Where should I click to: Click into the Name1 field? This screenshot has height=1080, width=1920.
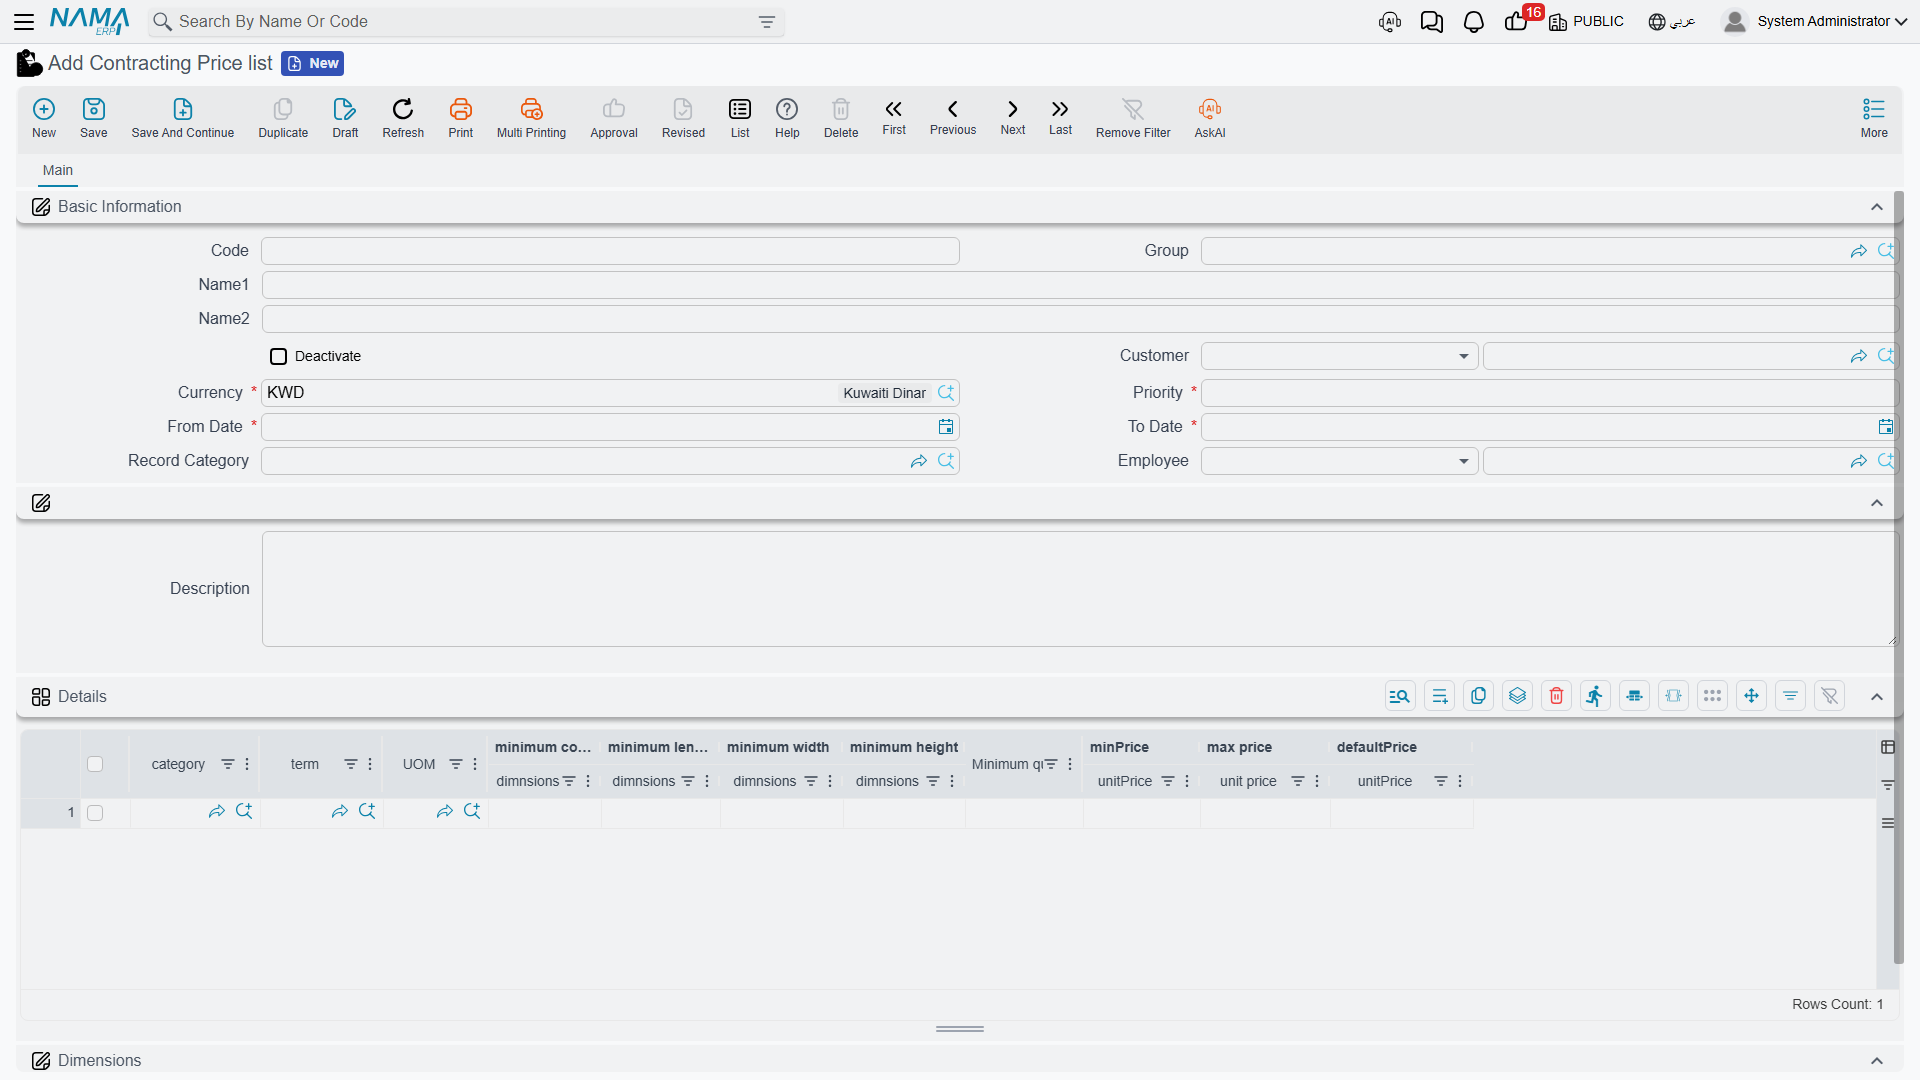[1079, 285]
